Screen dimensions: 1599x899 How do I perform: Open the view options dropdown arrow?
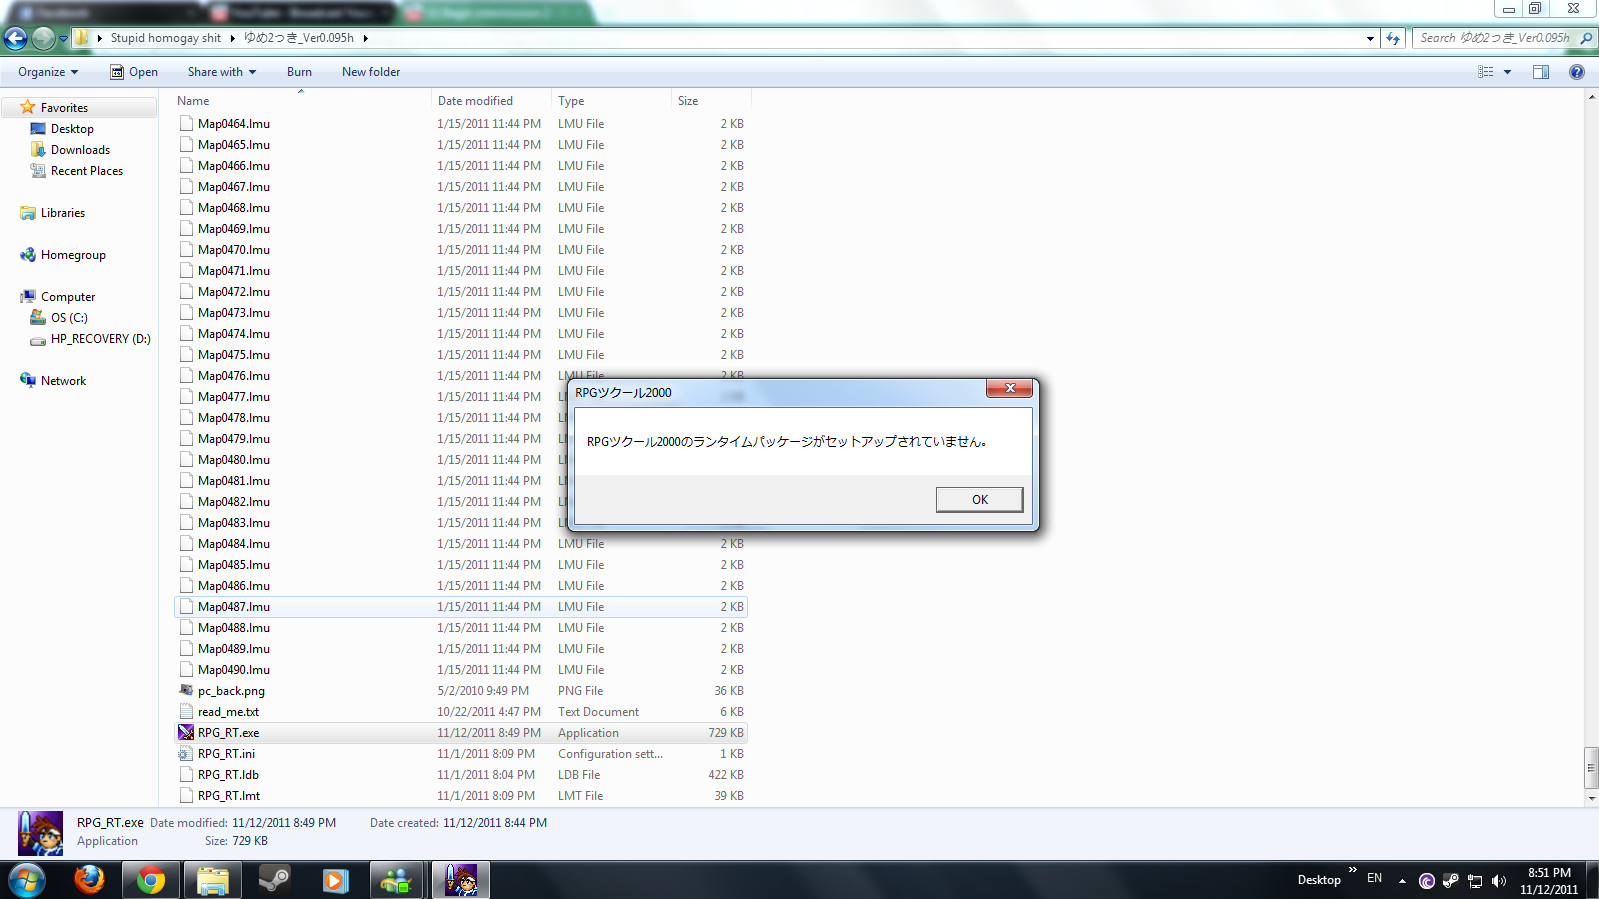[x=1507, y=72]
